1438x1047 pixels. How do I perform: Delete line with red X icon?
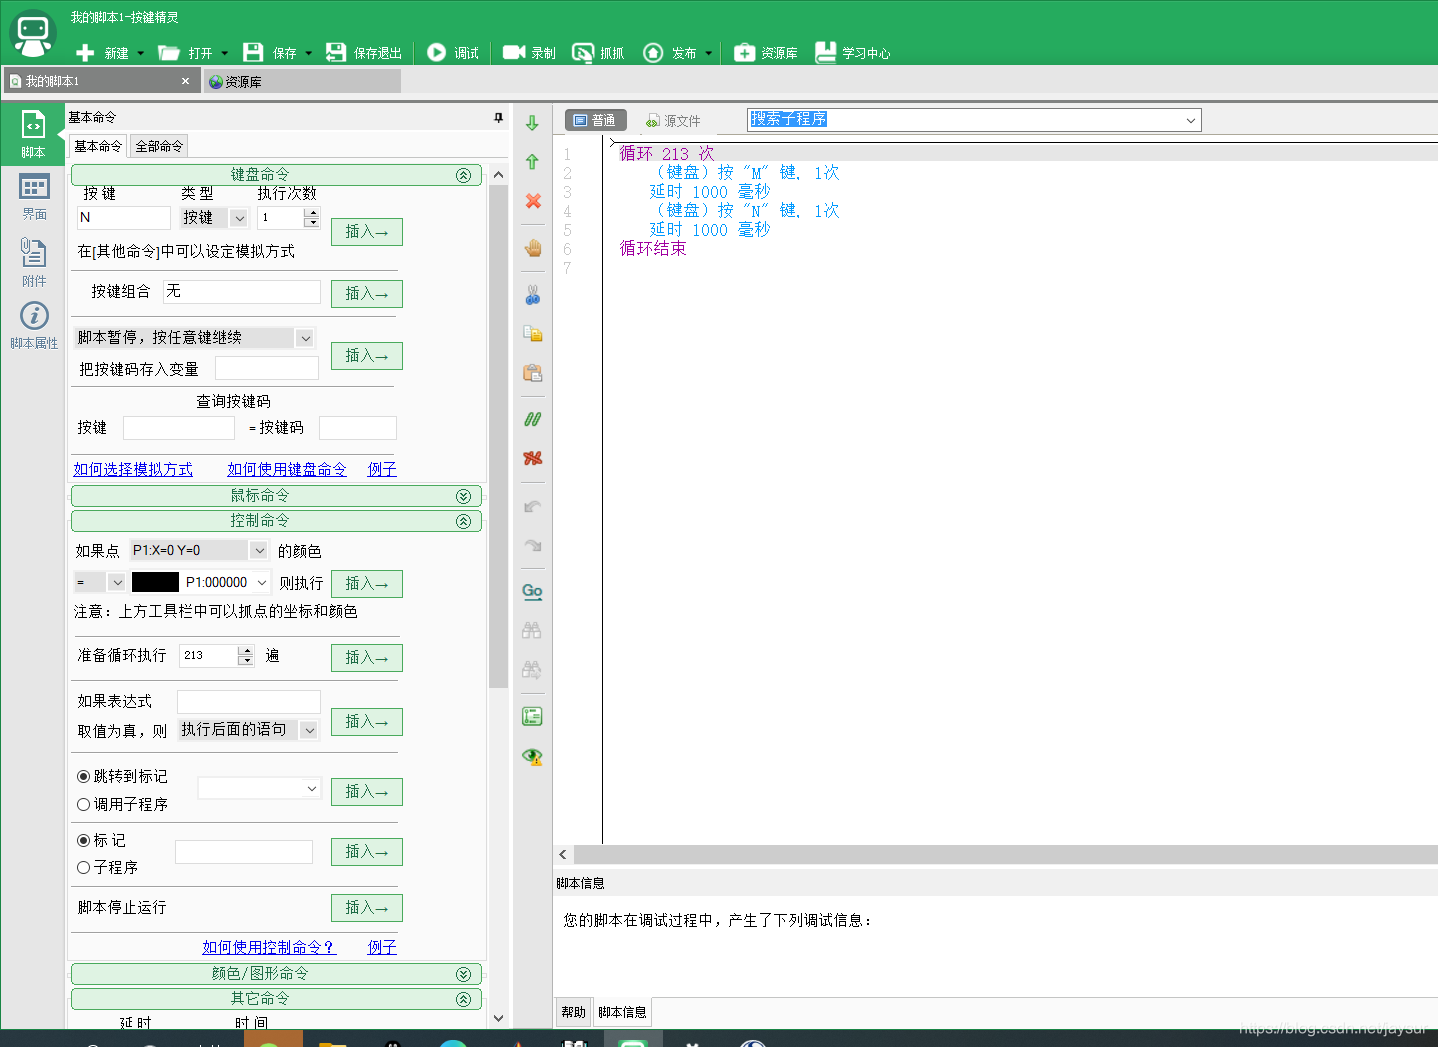pos(533,201)
